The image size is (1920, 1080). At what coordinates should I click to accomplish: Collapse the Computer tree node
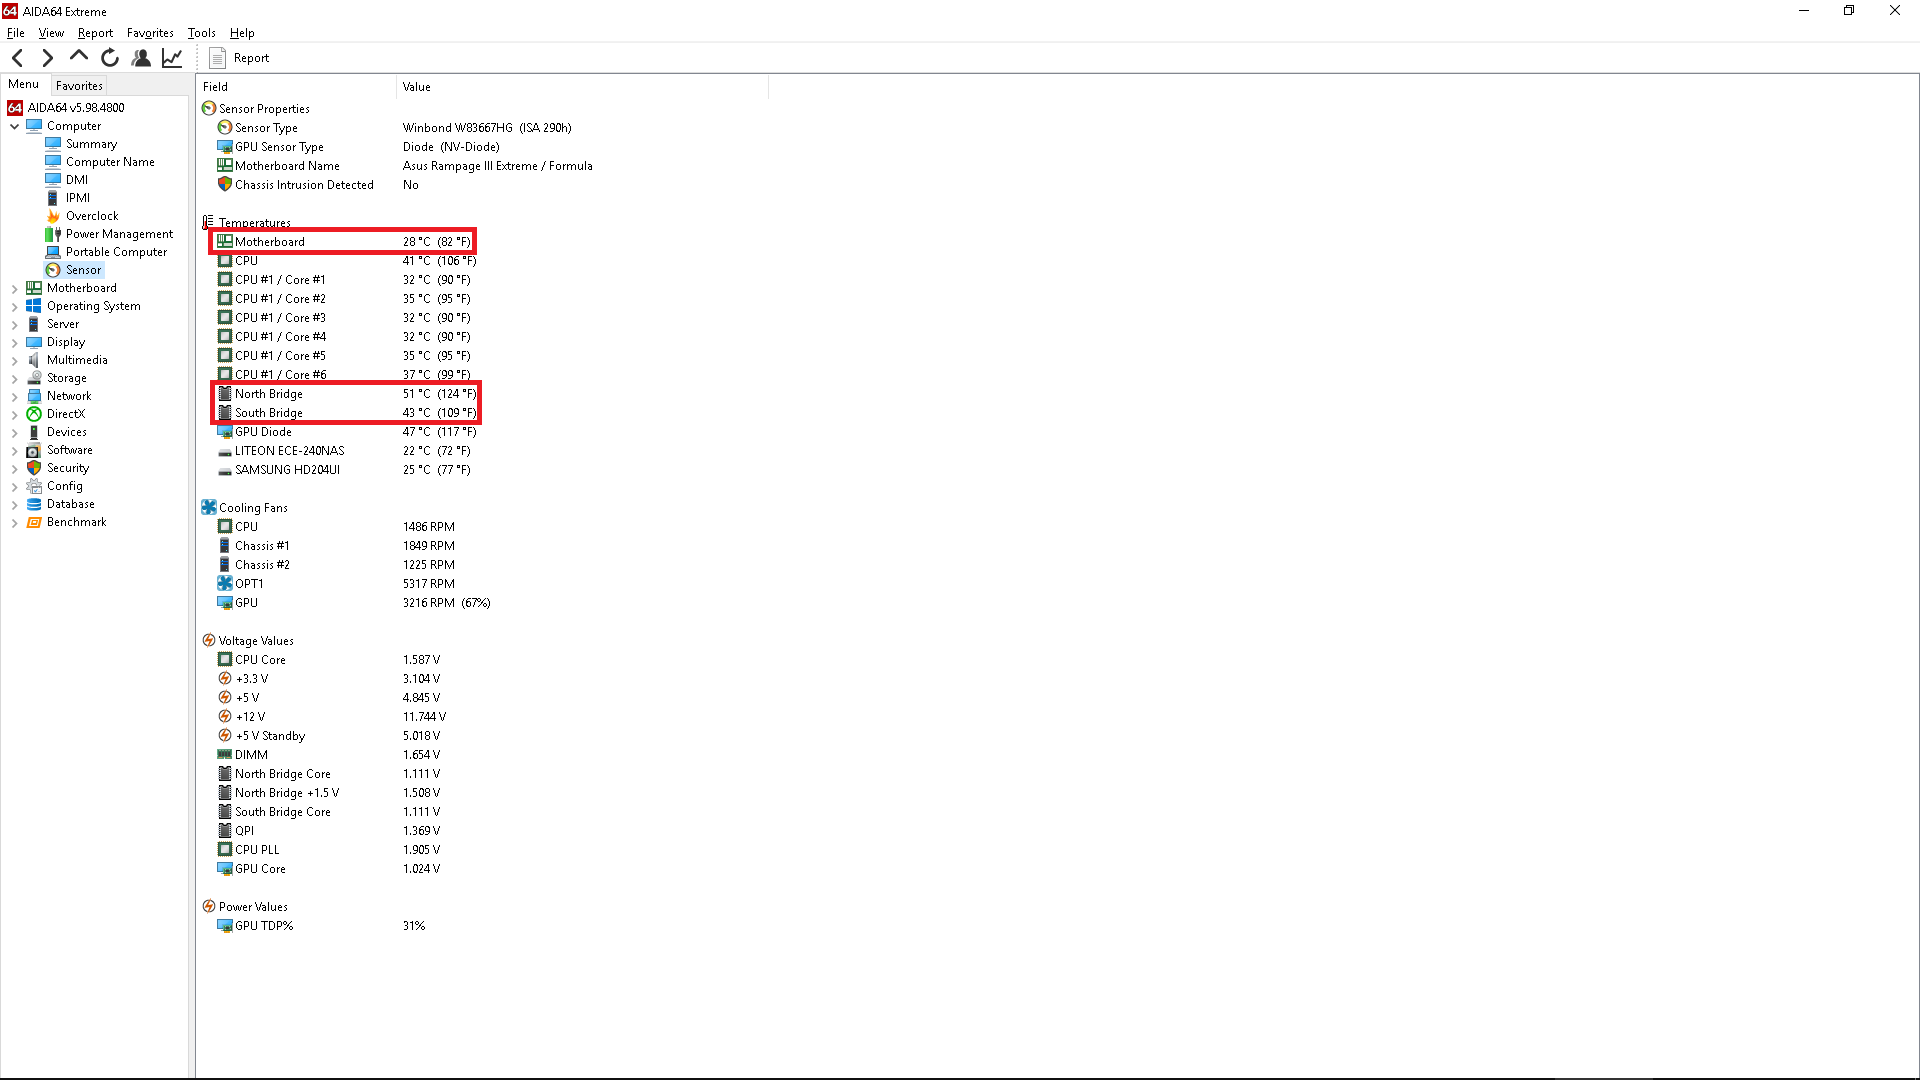15,126
